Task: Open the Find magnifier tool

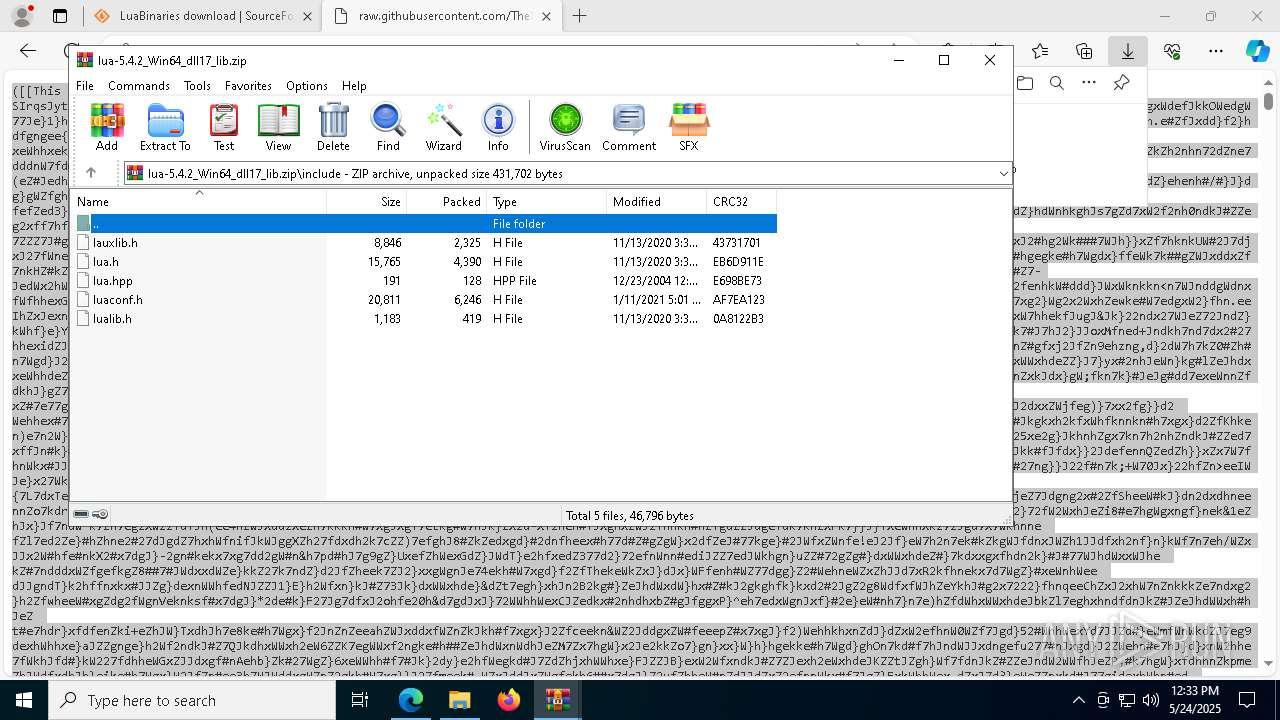Action: click(388, 127)
